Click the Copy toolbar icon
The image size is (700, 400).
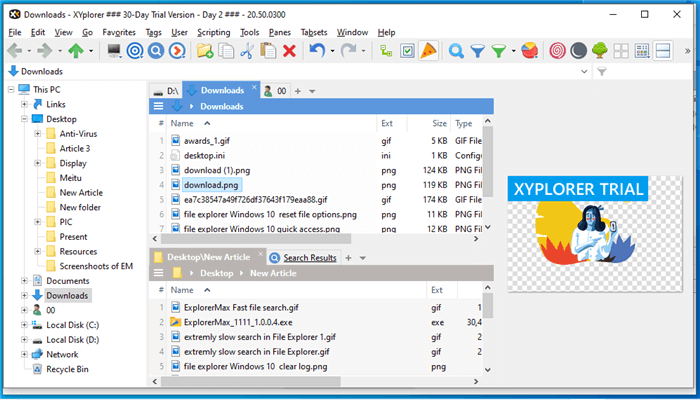[226, 51]
